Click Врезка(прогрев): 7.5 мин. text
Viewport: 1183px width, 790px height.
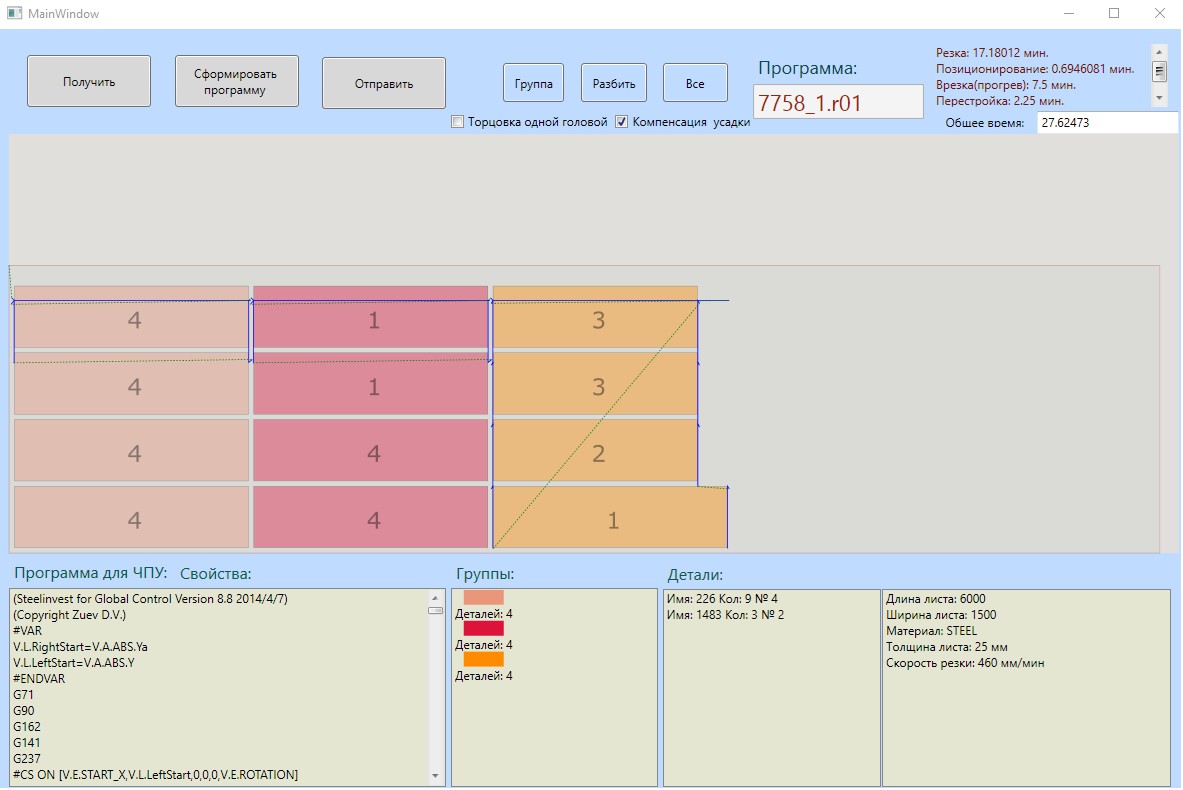1006,85
